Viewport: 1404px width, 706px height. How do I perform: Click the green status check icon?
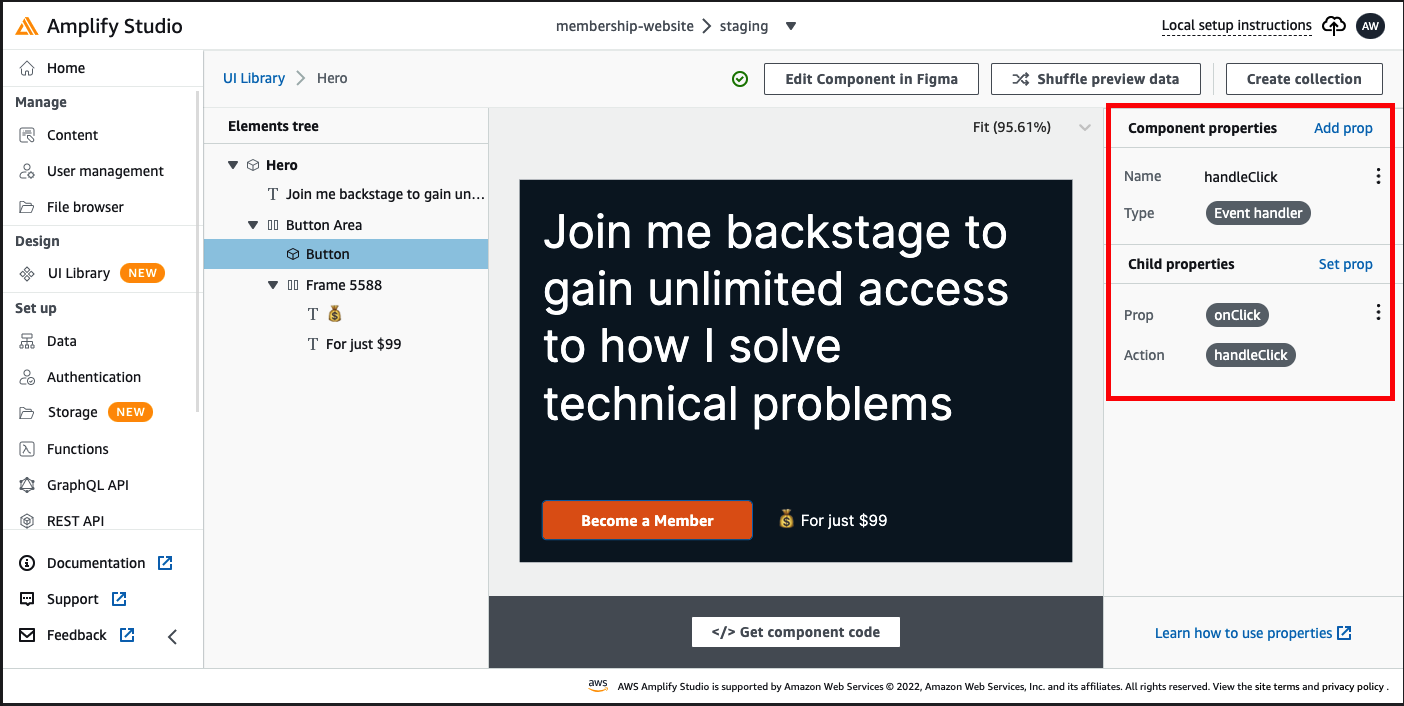click(740, 79)
